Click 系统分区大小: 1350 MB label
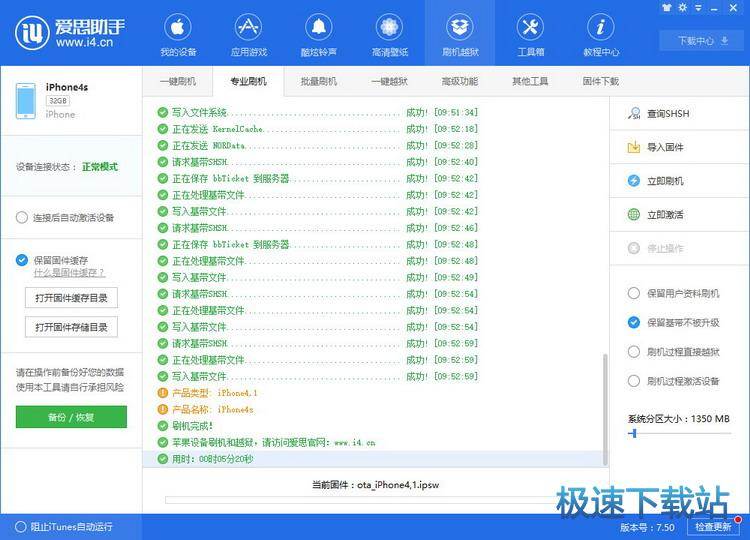This screenshot has height=540, width=750. [x=679, y=419]
